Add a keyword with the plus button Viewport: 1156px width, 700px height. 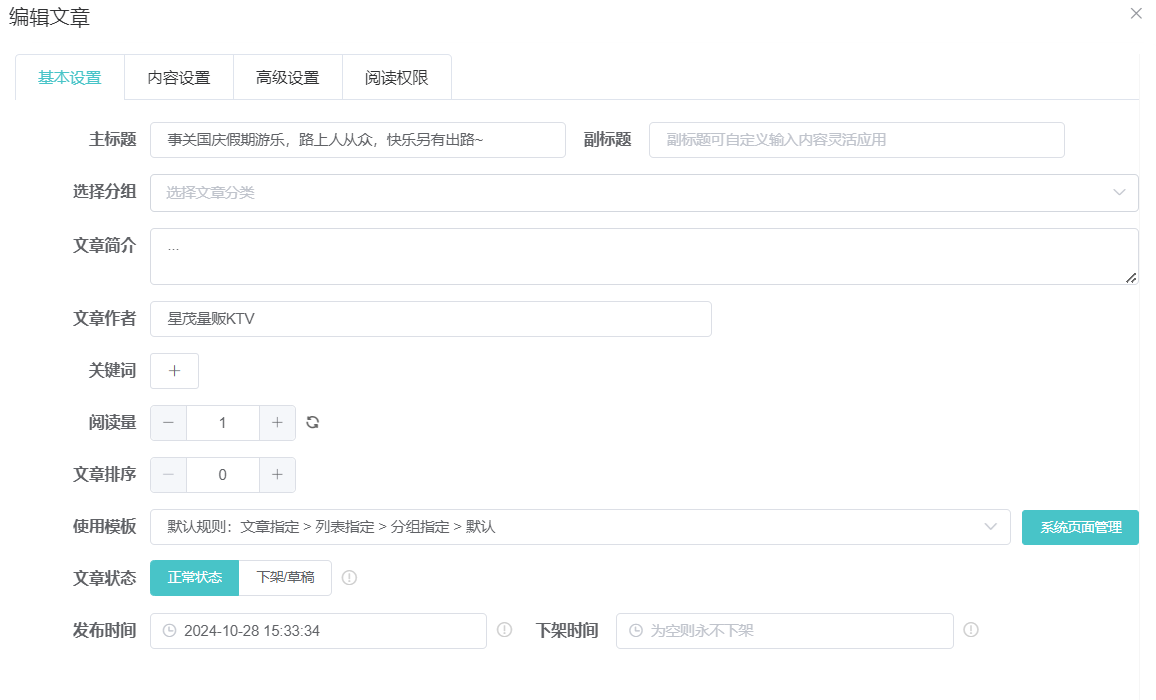pos(174,371)
